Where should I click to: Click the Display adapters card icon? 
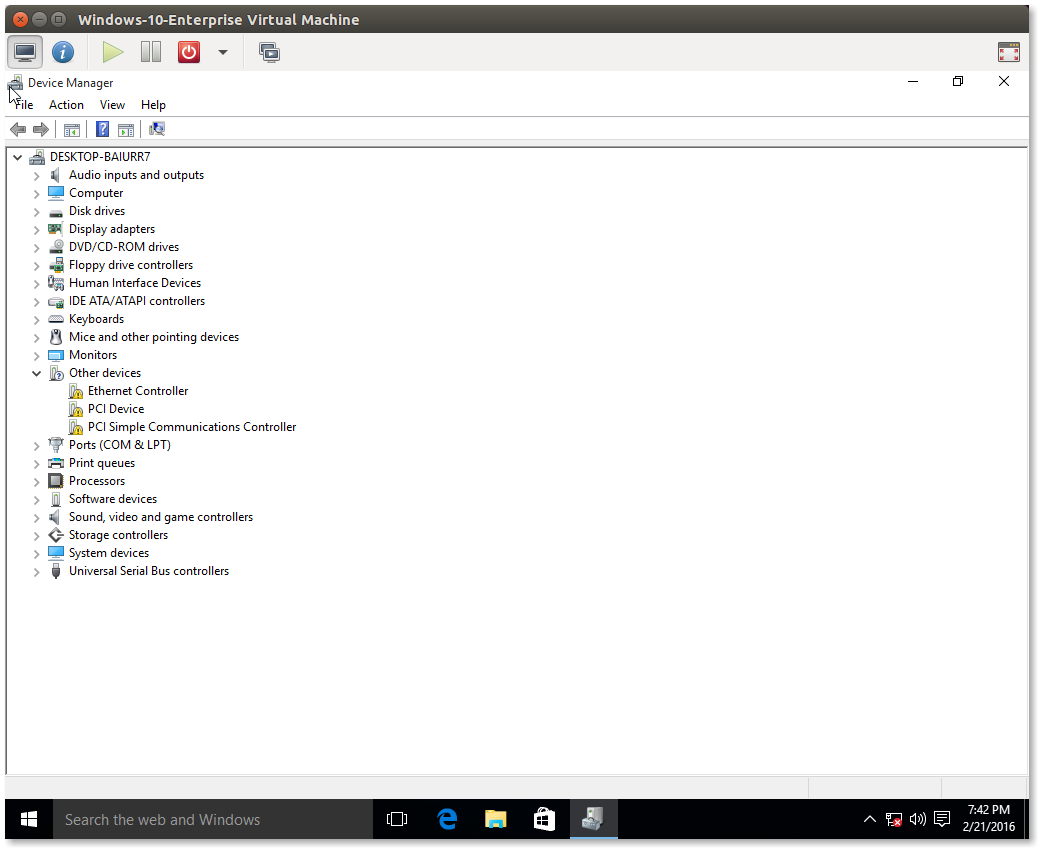pos(56,229)
